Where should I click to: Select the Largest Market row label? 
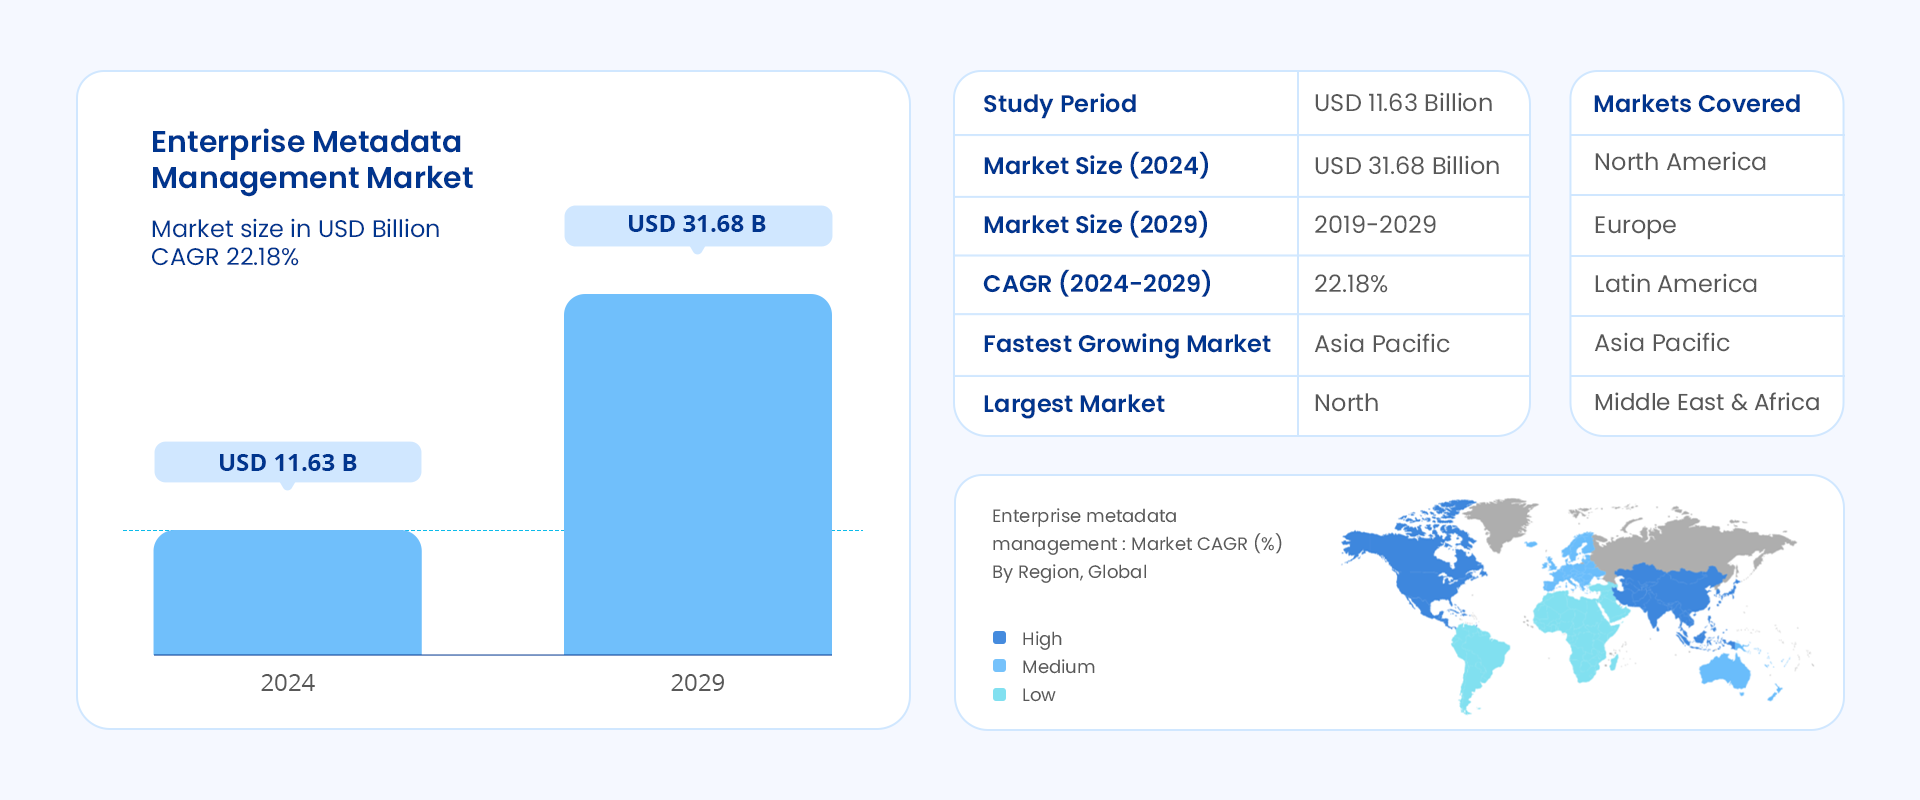pos(1073,404)
